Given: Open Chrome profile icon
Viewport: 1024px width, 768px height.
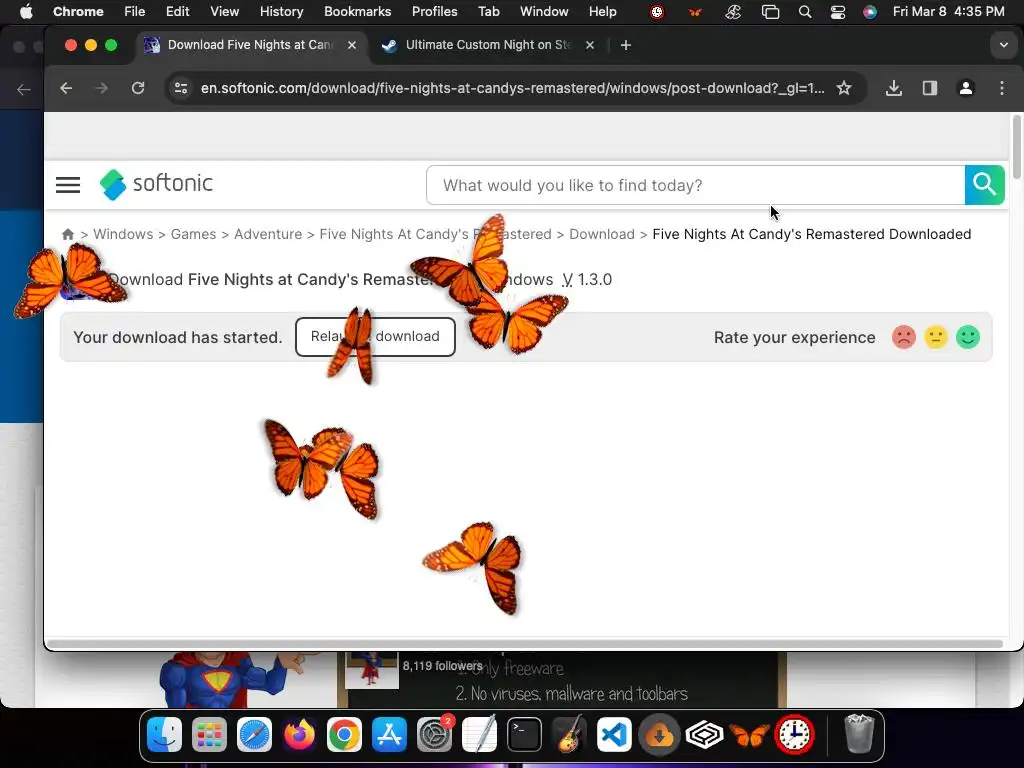Looking at the screenshot, I should [x=966, y=88].
